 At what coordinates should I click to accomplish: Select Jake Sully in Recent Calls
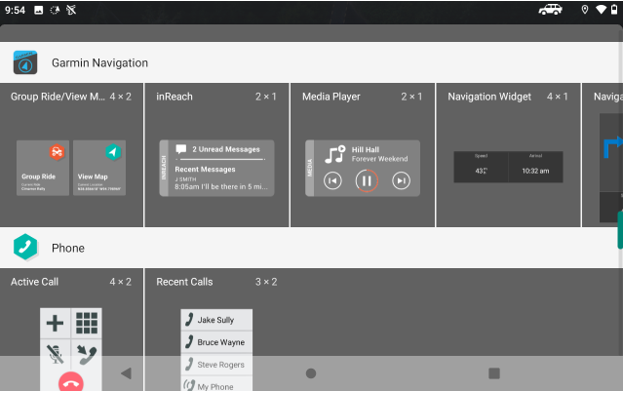tap(216, 320)
